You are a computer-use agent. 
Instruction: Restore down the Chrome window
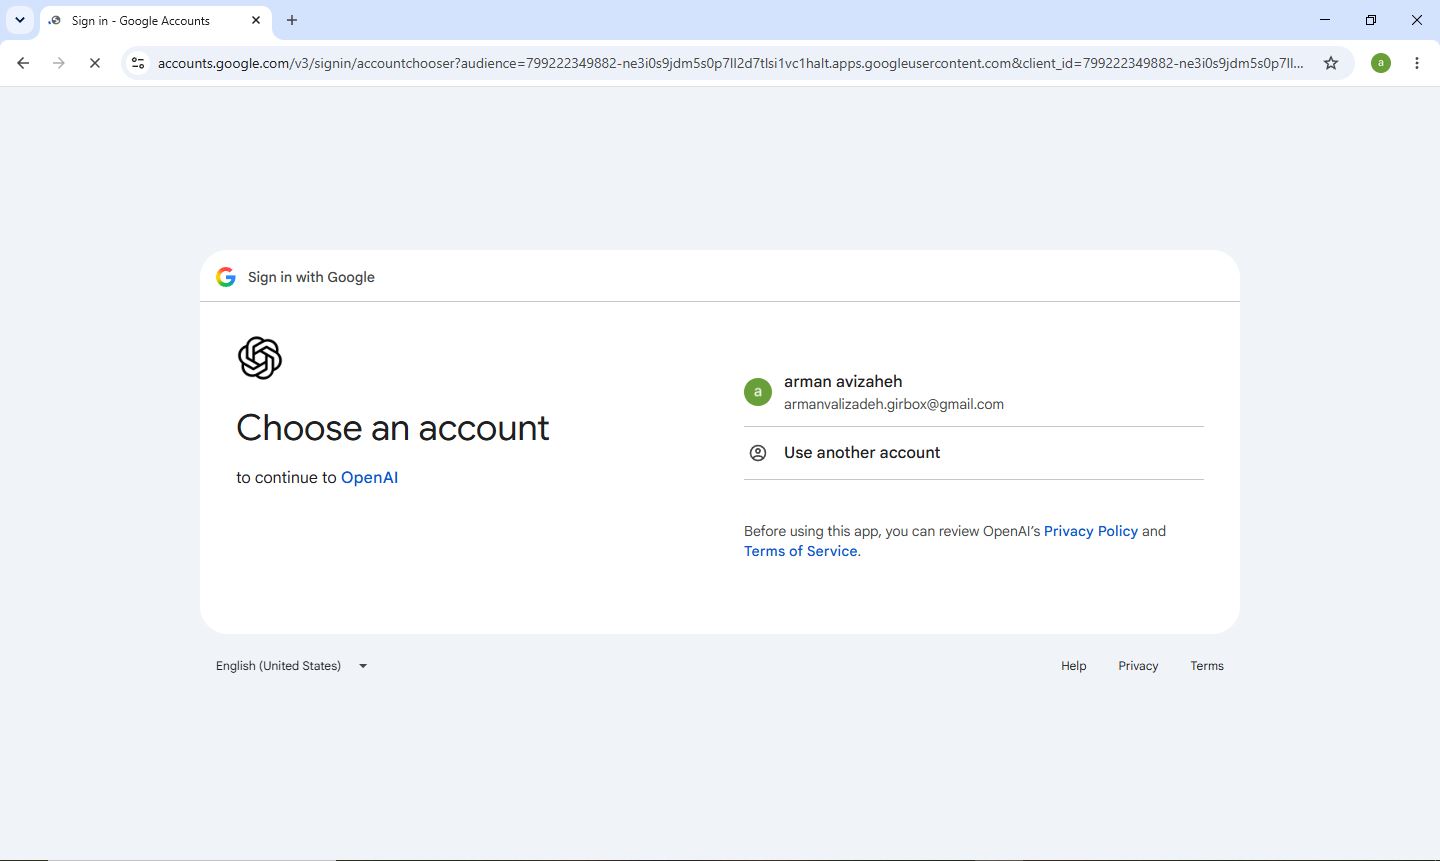click(1371, 20)
